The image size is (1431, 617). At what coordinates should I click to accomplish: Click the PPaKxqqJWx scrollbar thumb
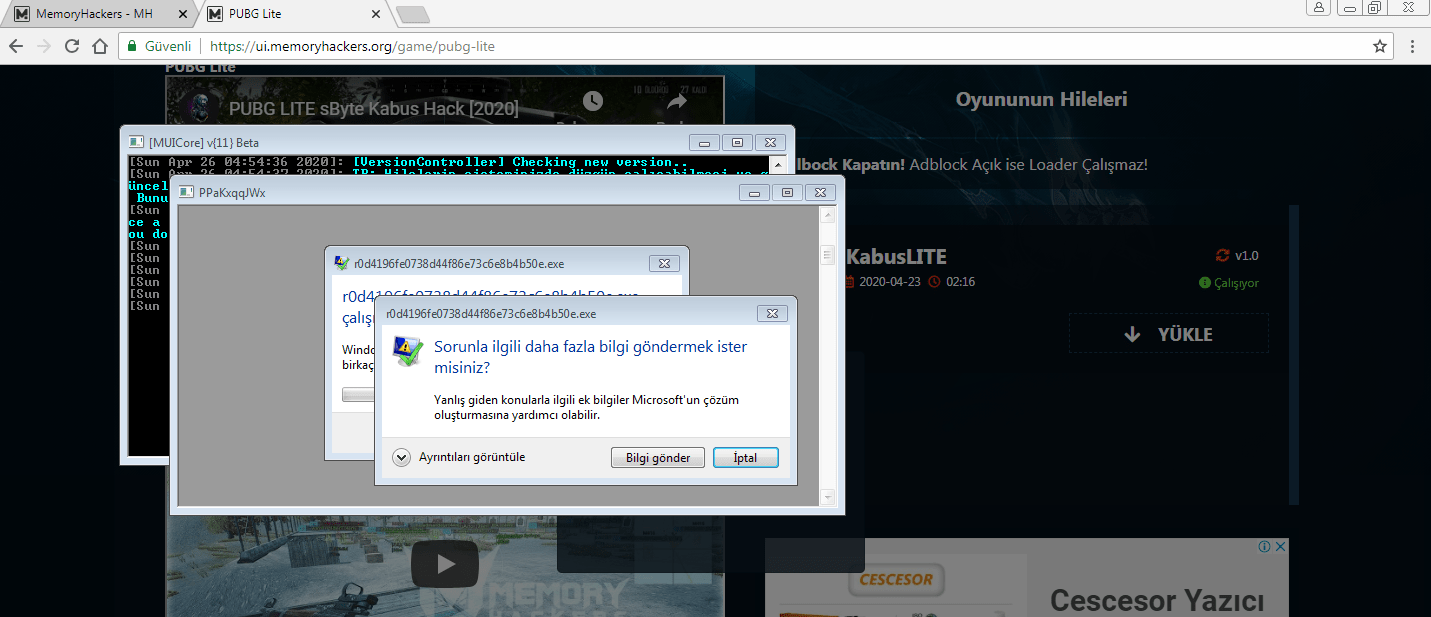pos(827,255)
